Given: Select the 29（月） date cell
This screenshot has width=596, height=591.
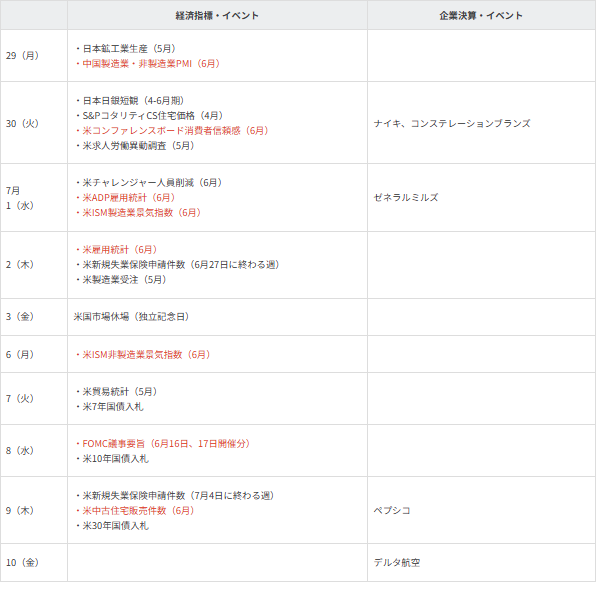Looking at the screenshot, I should pyautogui.click(x=34, y=55).
